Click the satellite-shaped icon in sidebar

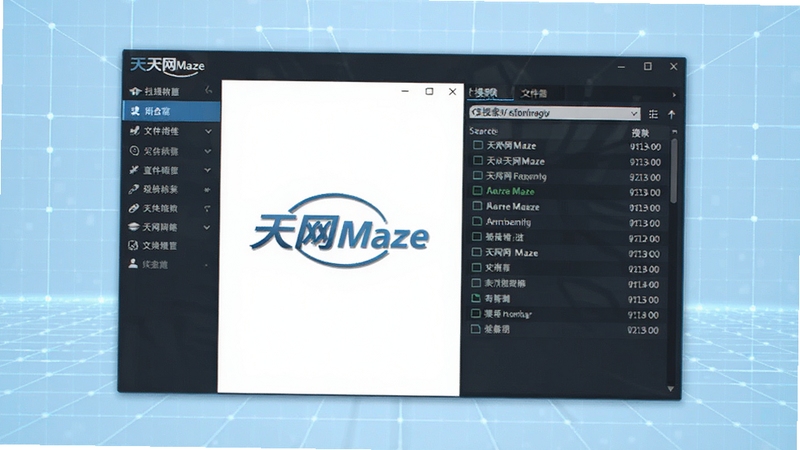coord(134,170)
